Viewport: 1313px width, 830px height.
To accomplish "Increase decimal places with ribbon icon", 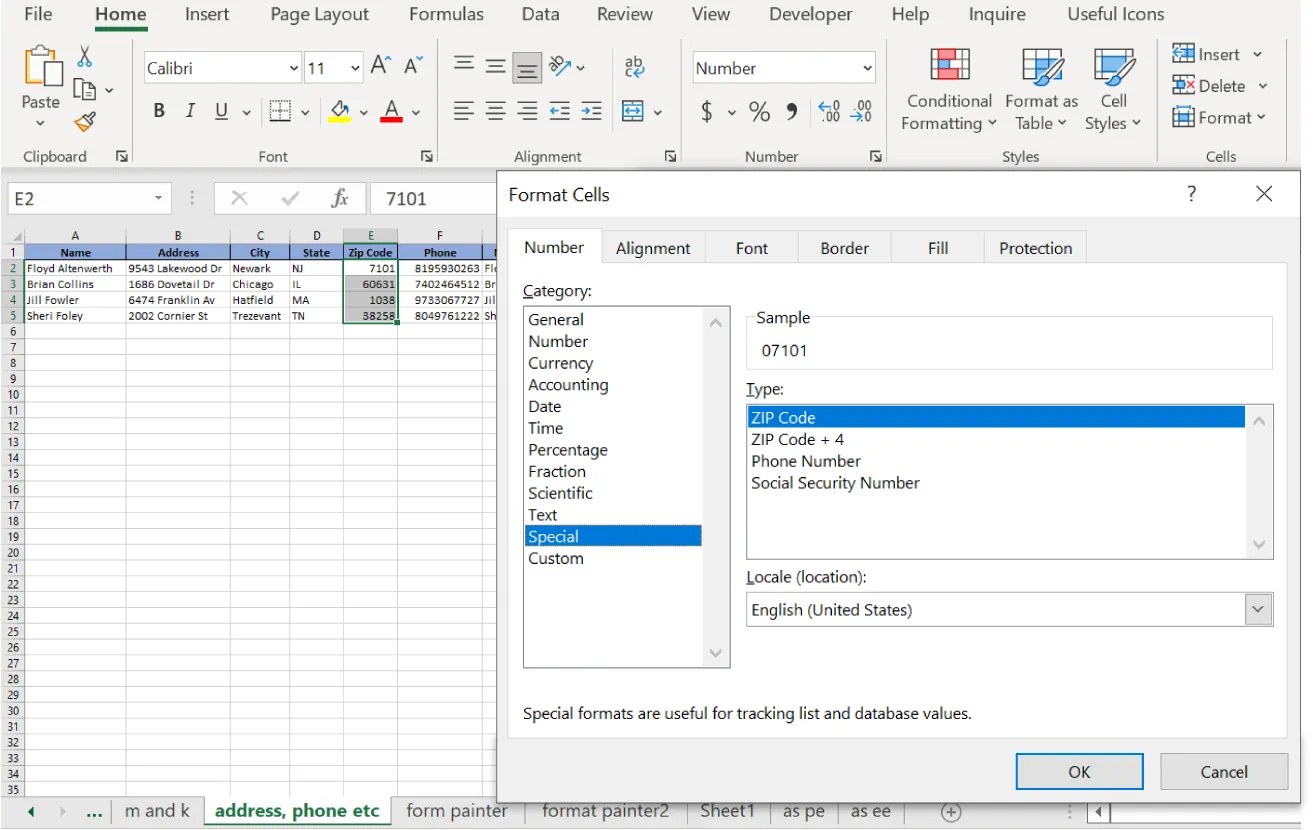I will [829, 112].
